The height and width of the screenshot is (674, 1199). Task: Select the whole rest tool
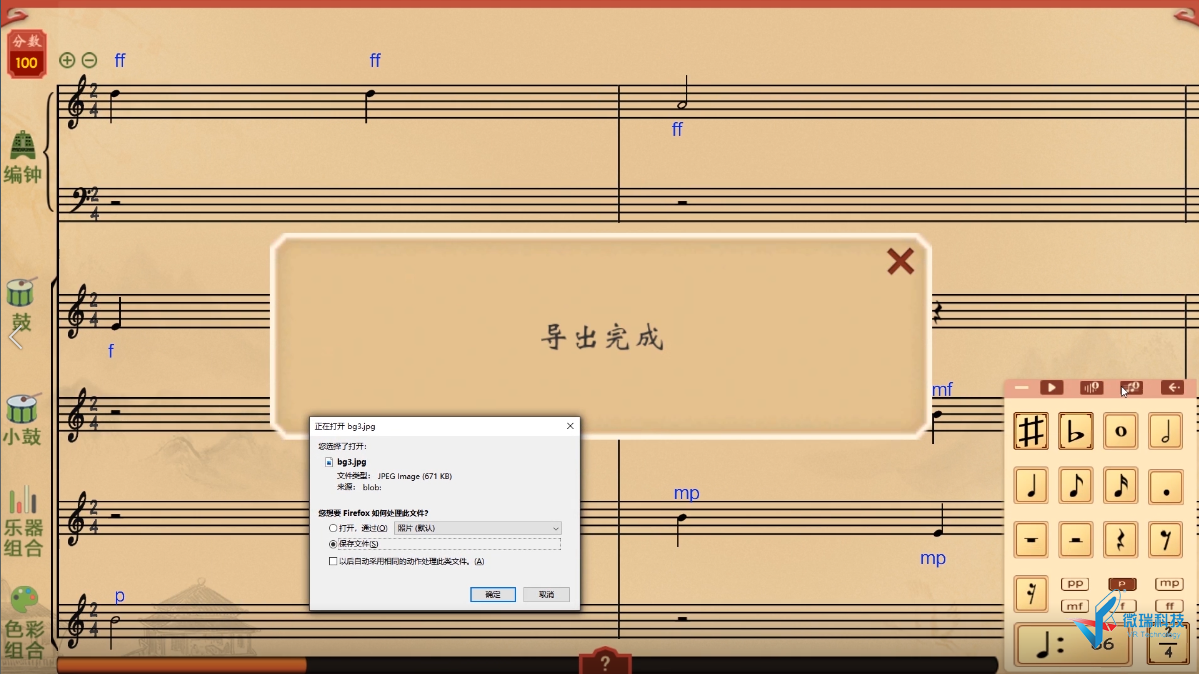pos(1030,540)
